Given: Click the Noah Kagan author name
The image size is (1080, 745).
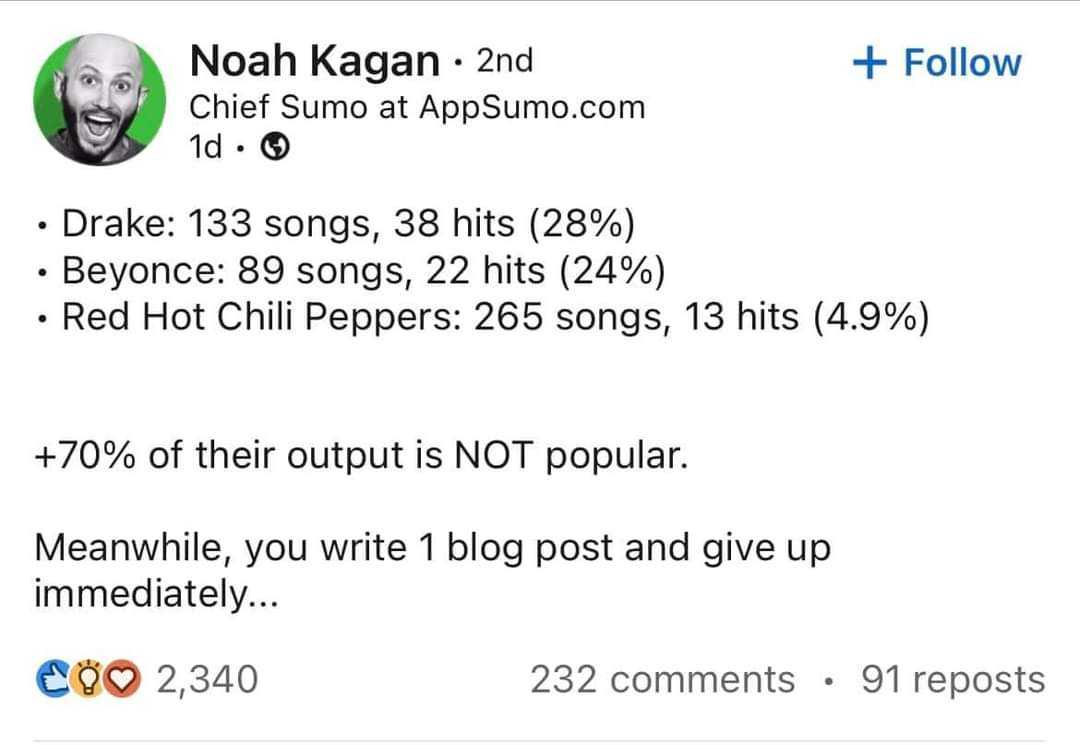Looking at the screenshot, I should [314, 62].
